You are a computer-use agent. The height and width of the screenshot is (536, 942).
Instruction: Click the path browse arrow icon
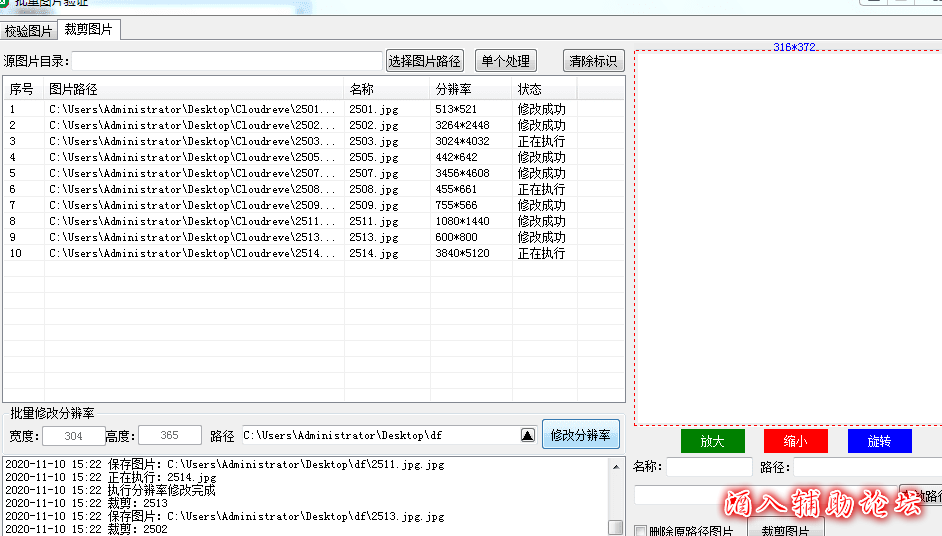tap(528, 435)
